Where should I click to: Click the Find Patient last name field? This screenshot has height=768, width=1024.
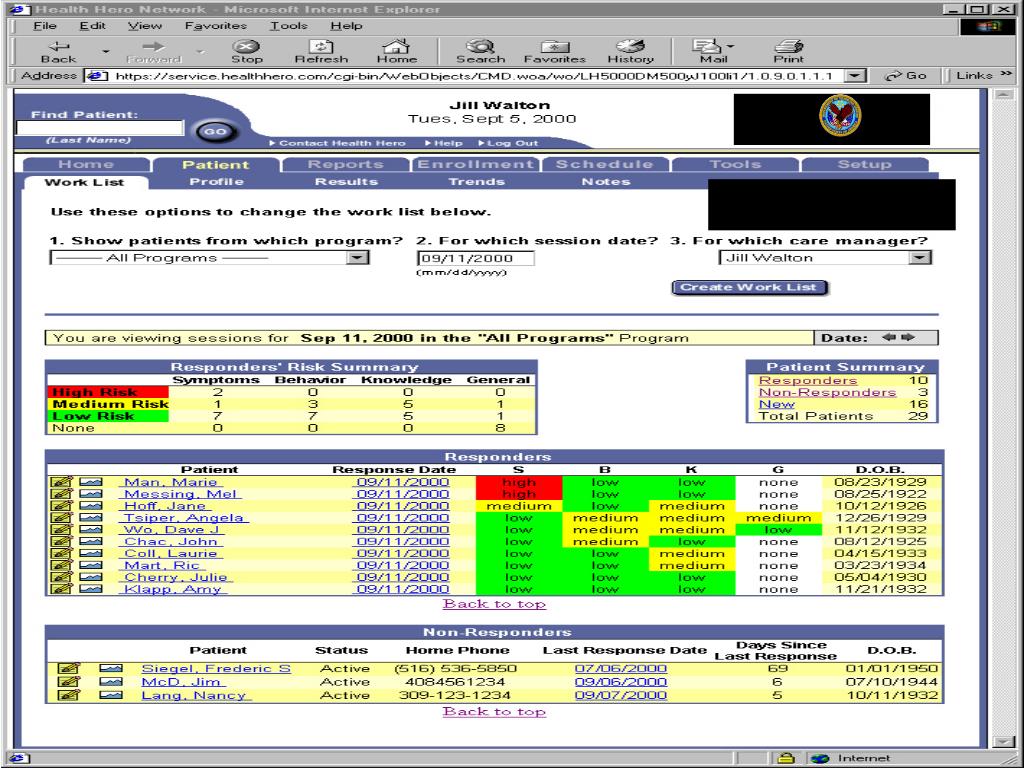click(100, 128)
